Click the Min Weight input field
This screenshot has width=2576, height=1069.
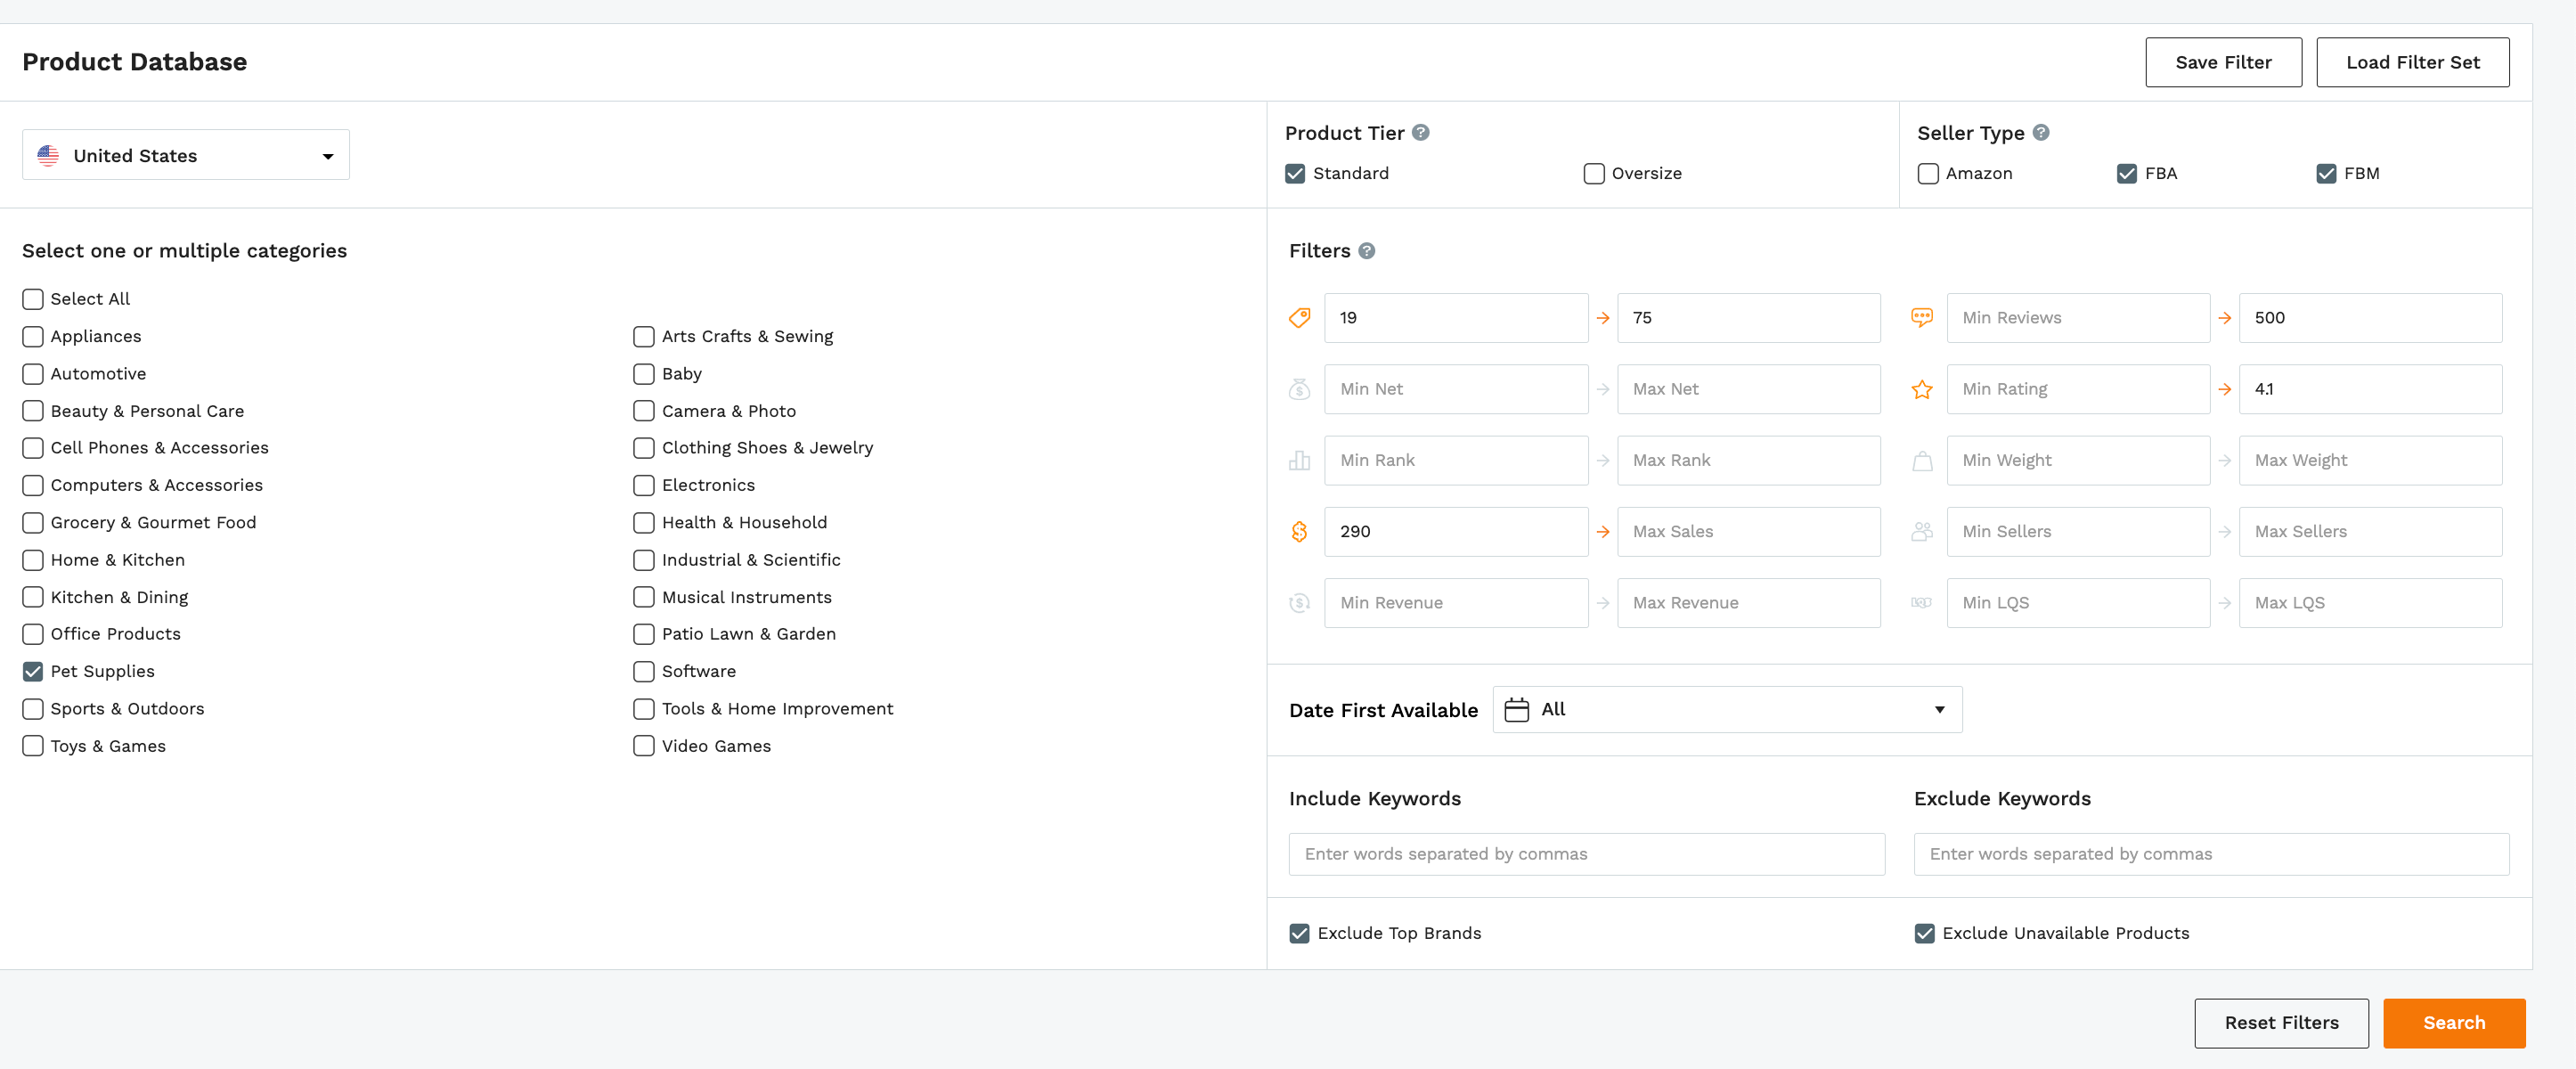(x=2078, y=460)
